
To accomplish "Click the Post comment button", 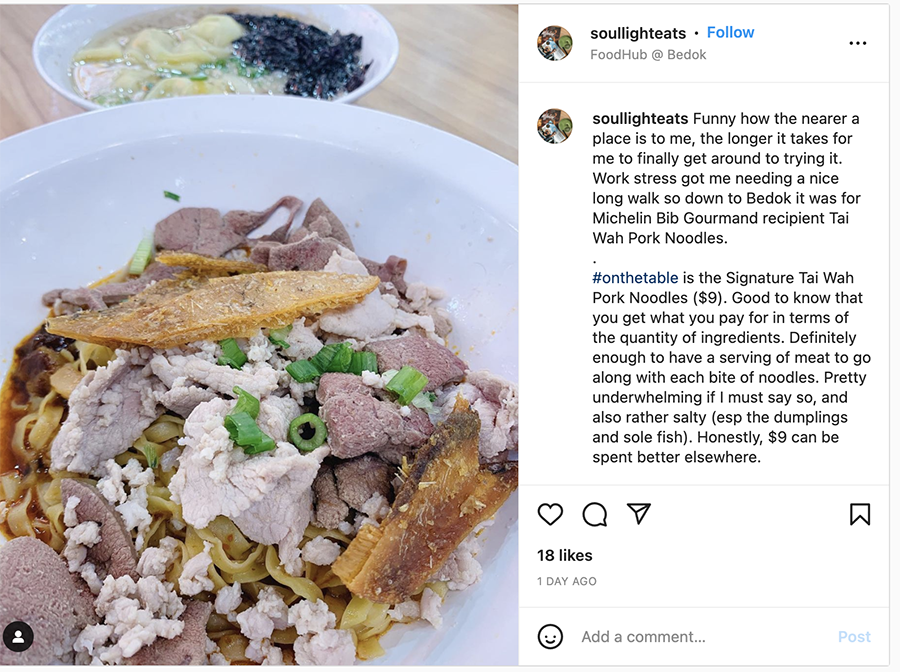I will click(x=854, y=637).
